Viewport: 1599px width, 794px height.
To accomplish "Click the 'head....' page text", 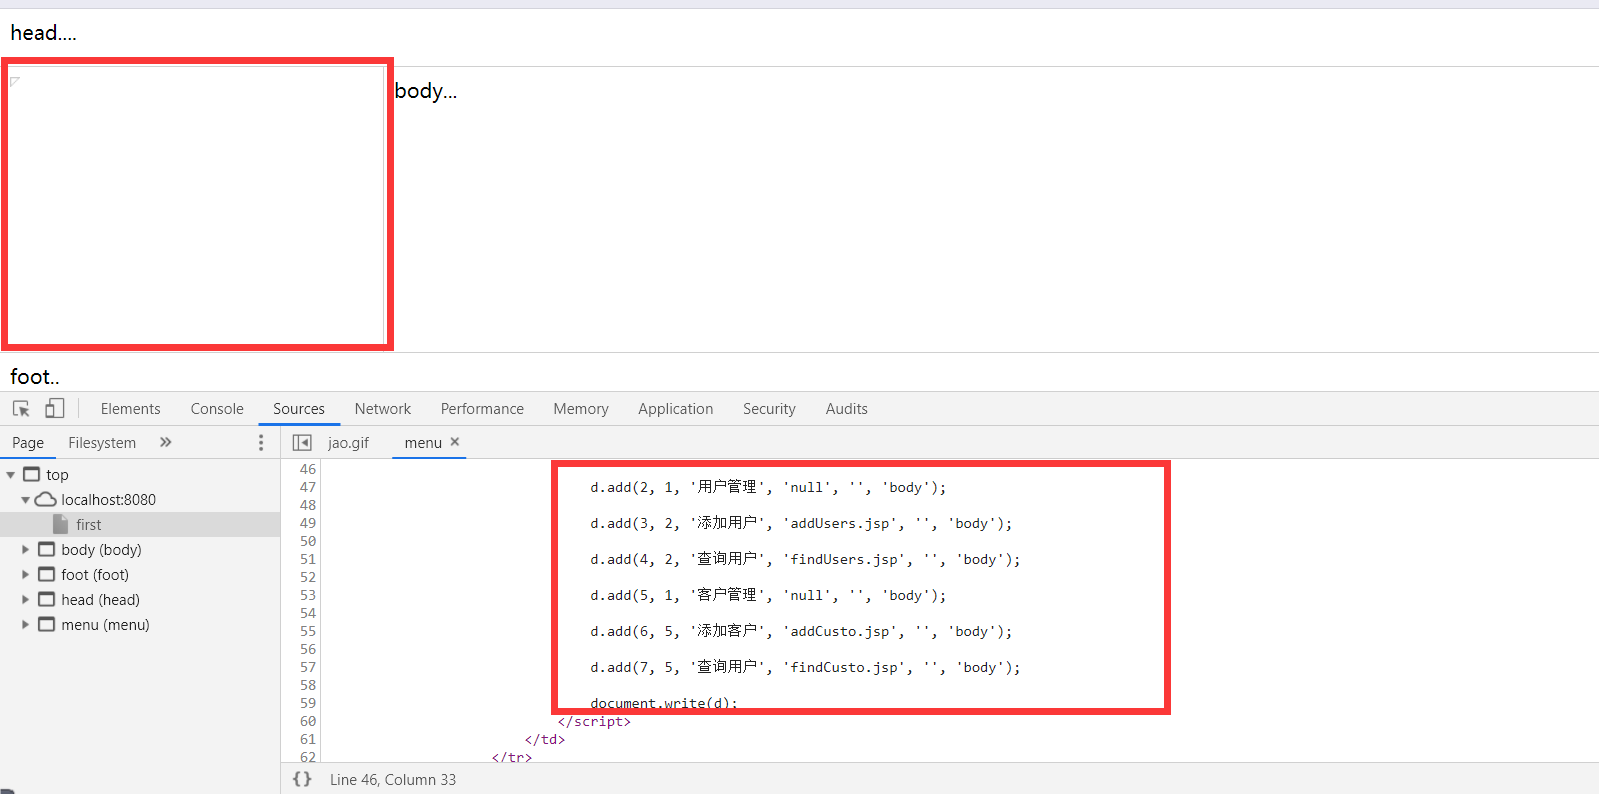I will (43, 33).
